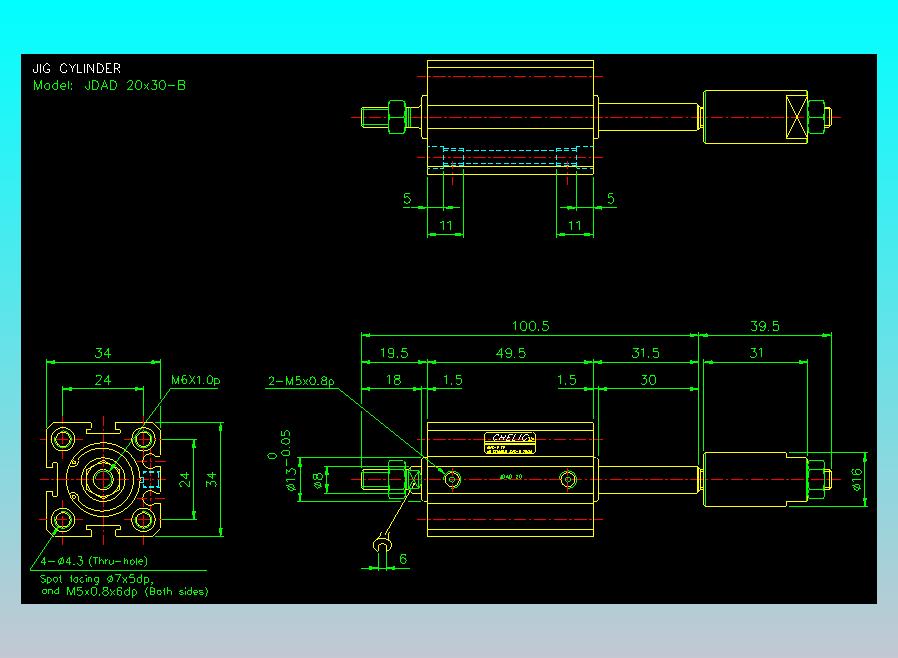This screenshot has height=658, width=898.
Task: Click the 49.5 body length dimension
Action: [x=511, y=353]
